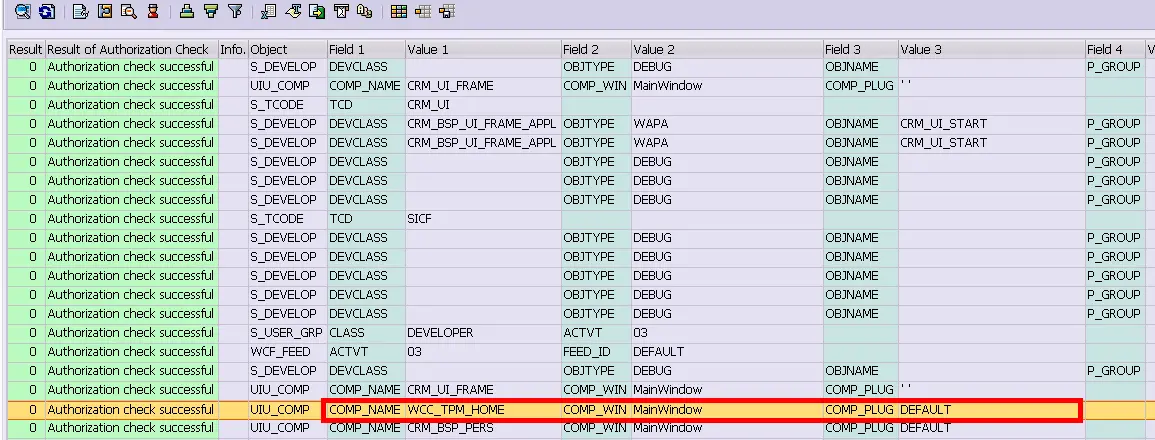Click the CRM_BSP_PERS component name cell

(x=482, y=427)
